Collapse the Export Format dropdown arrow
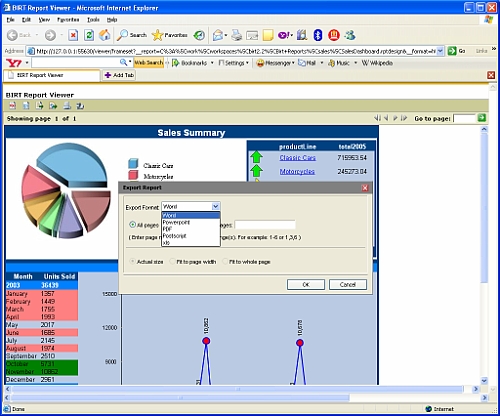The image size is (500, 416). (x=215, y=206)
